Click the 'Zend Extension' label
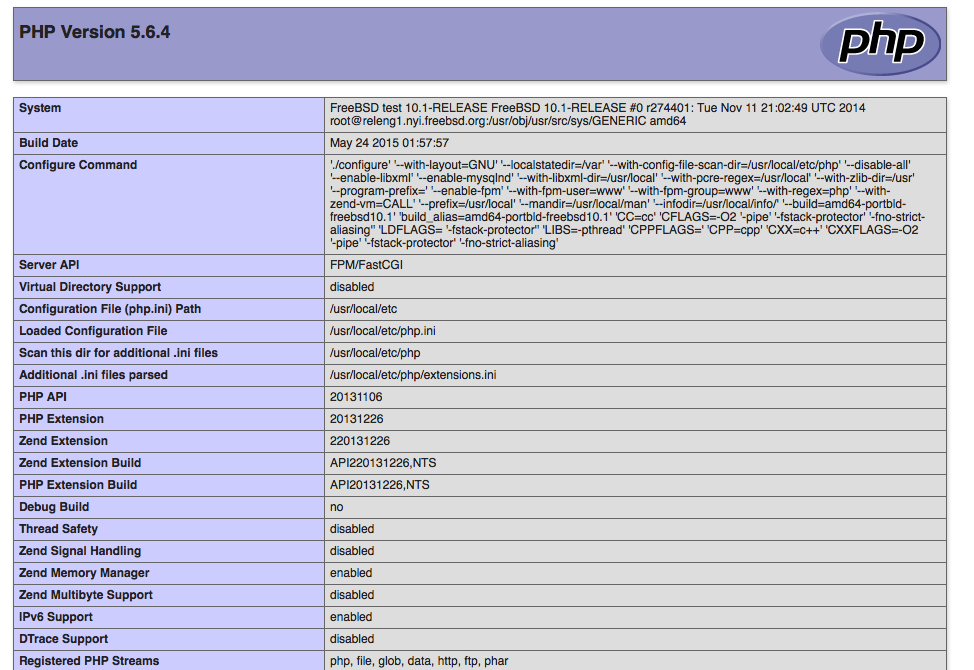 (63, 441)
